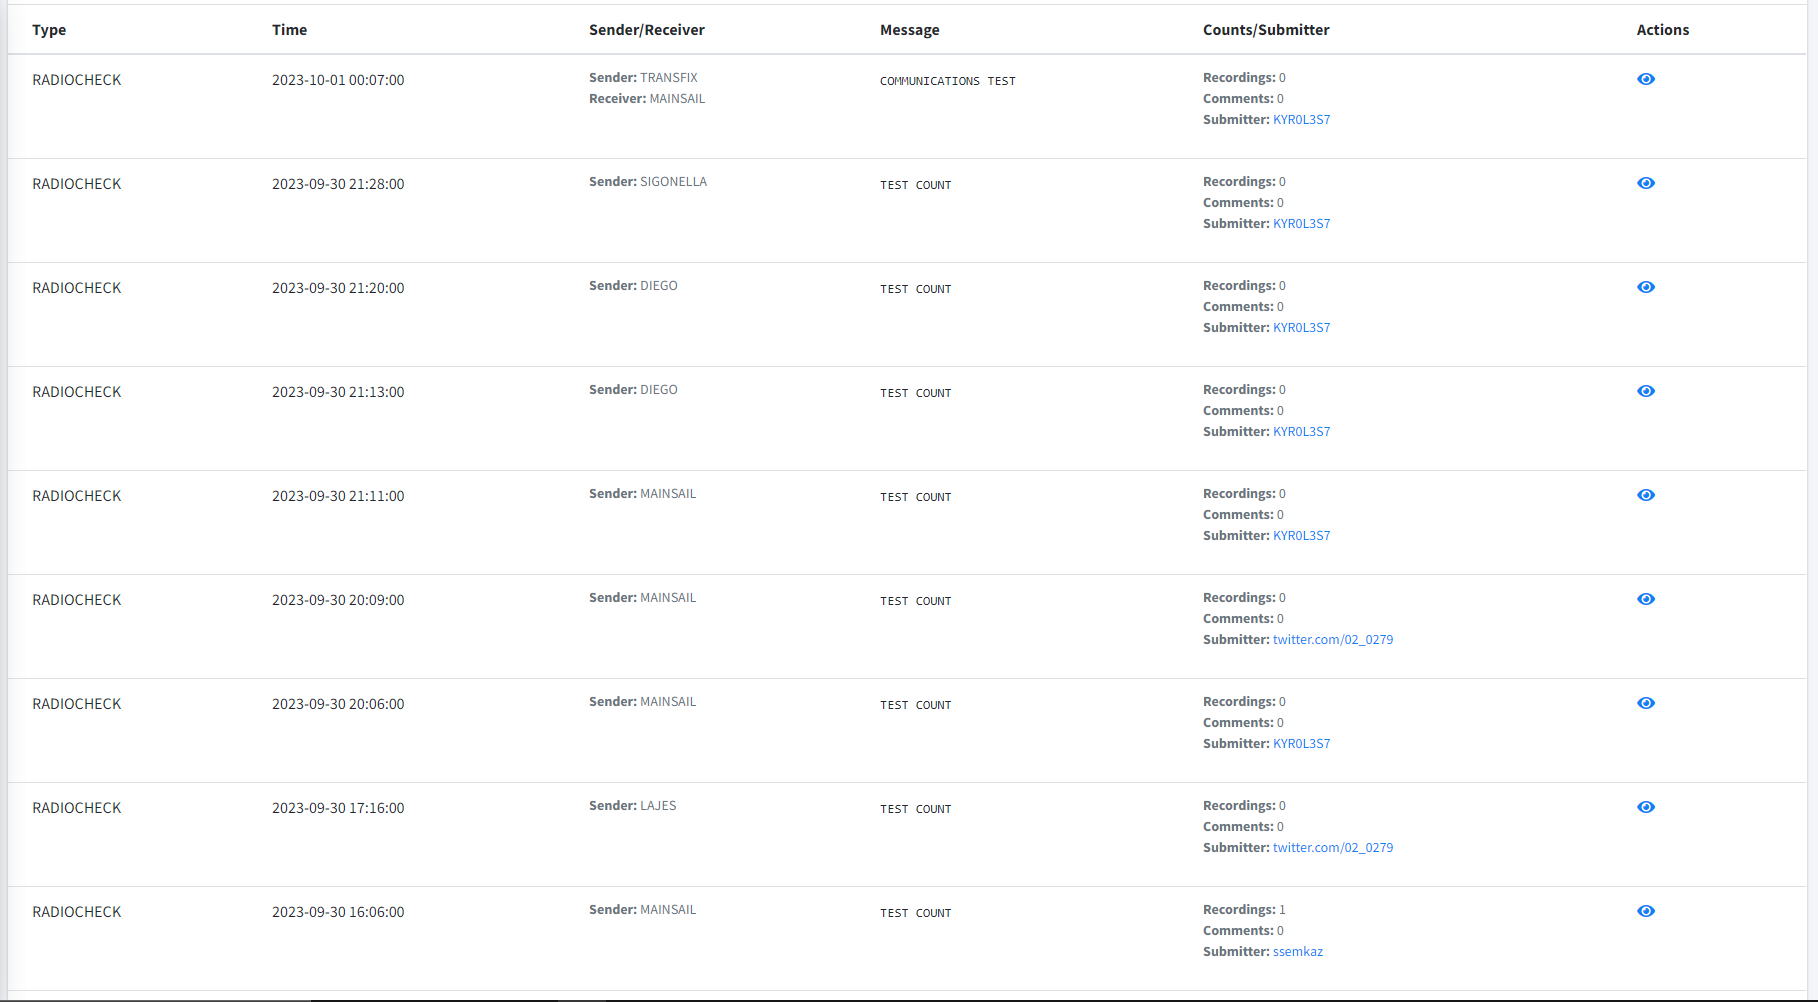Select the COMMUNICATIONS TEST message text
The width and height of the screenshot is (1818, 1002).
[948, 81]
